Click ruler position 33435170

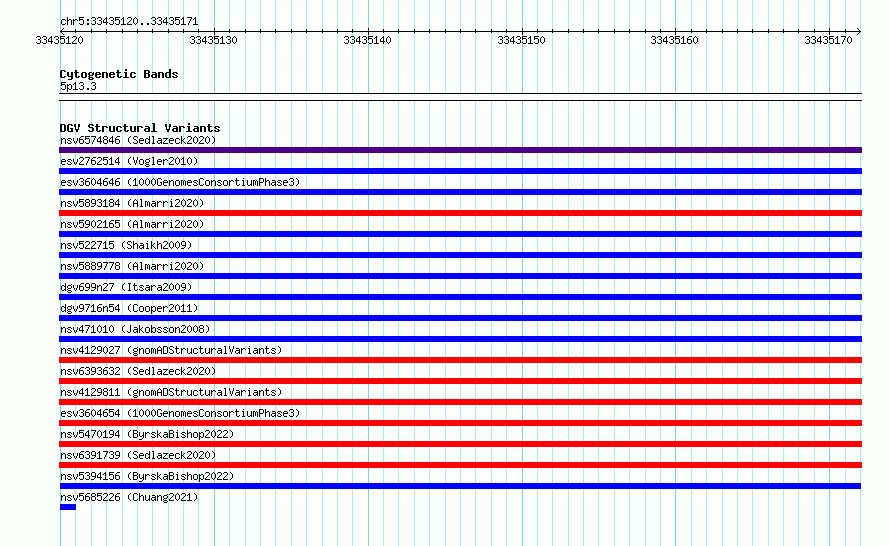(828, 40)
